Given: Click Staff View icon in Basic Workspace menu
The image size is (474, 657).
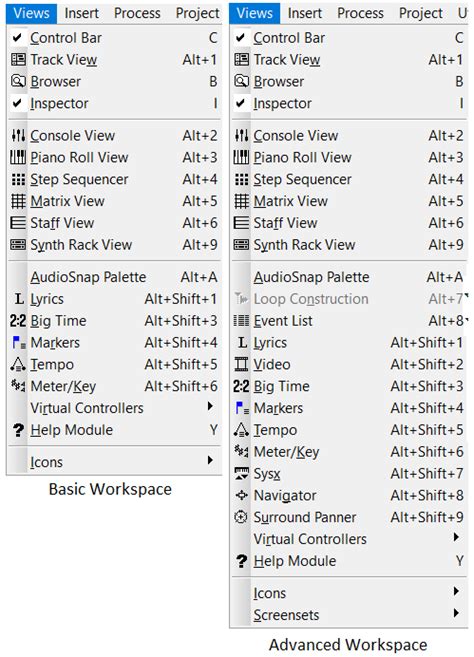Looking at the screenshot, I should pyautogui.click(x=18, y=223).
